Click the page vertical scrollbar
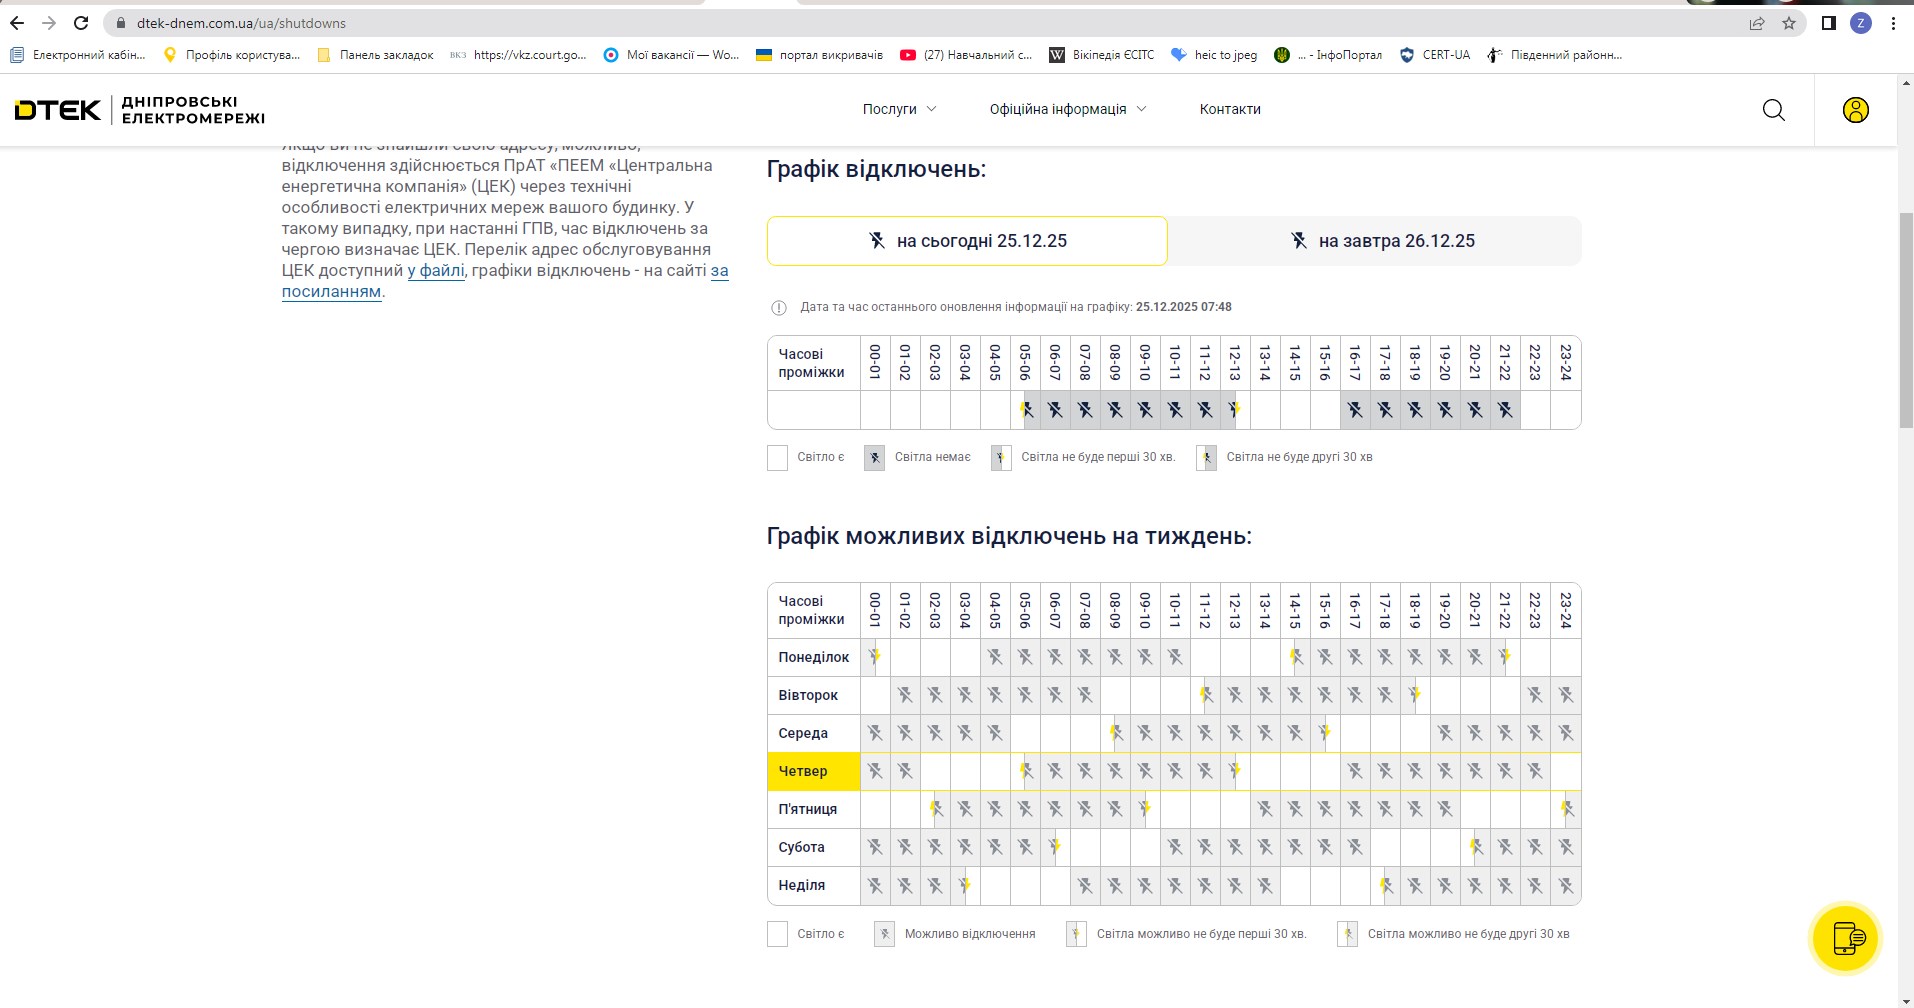 [1905, 320]
